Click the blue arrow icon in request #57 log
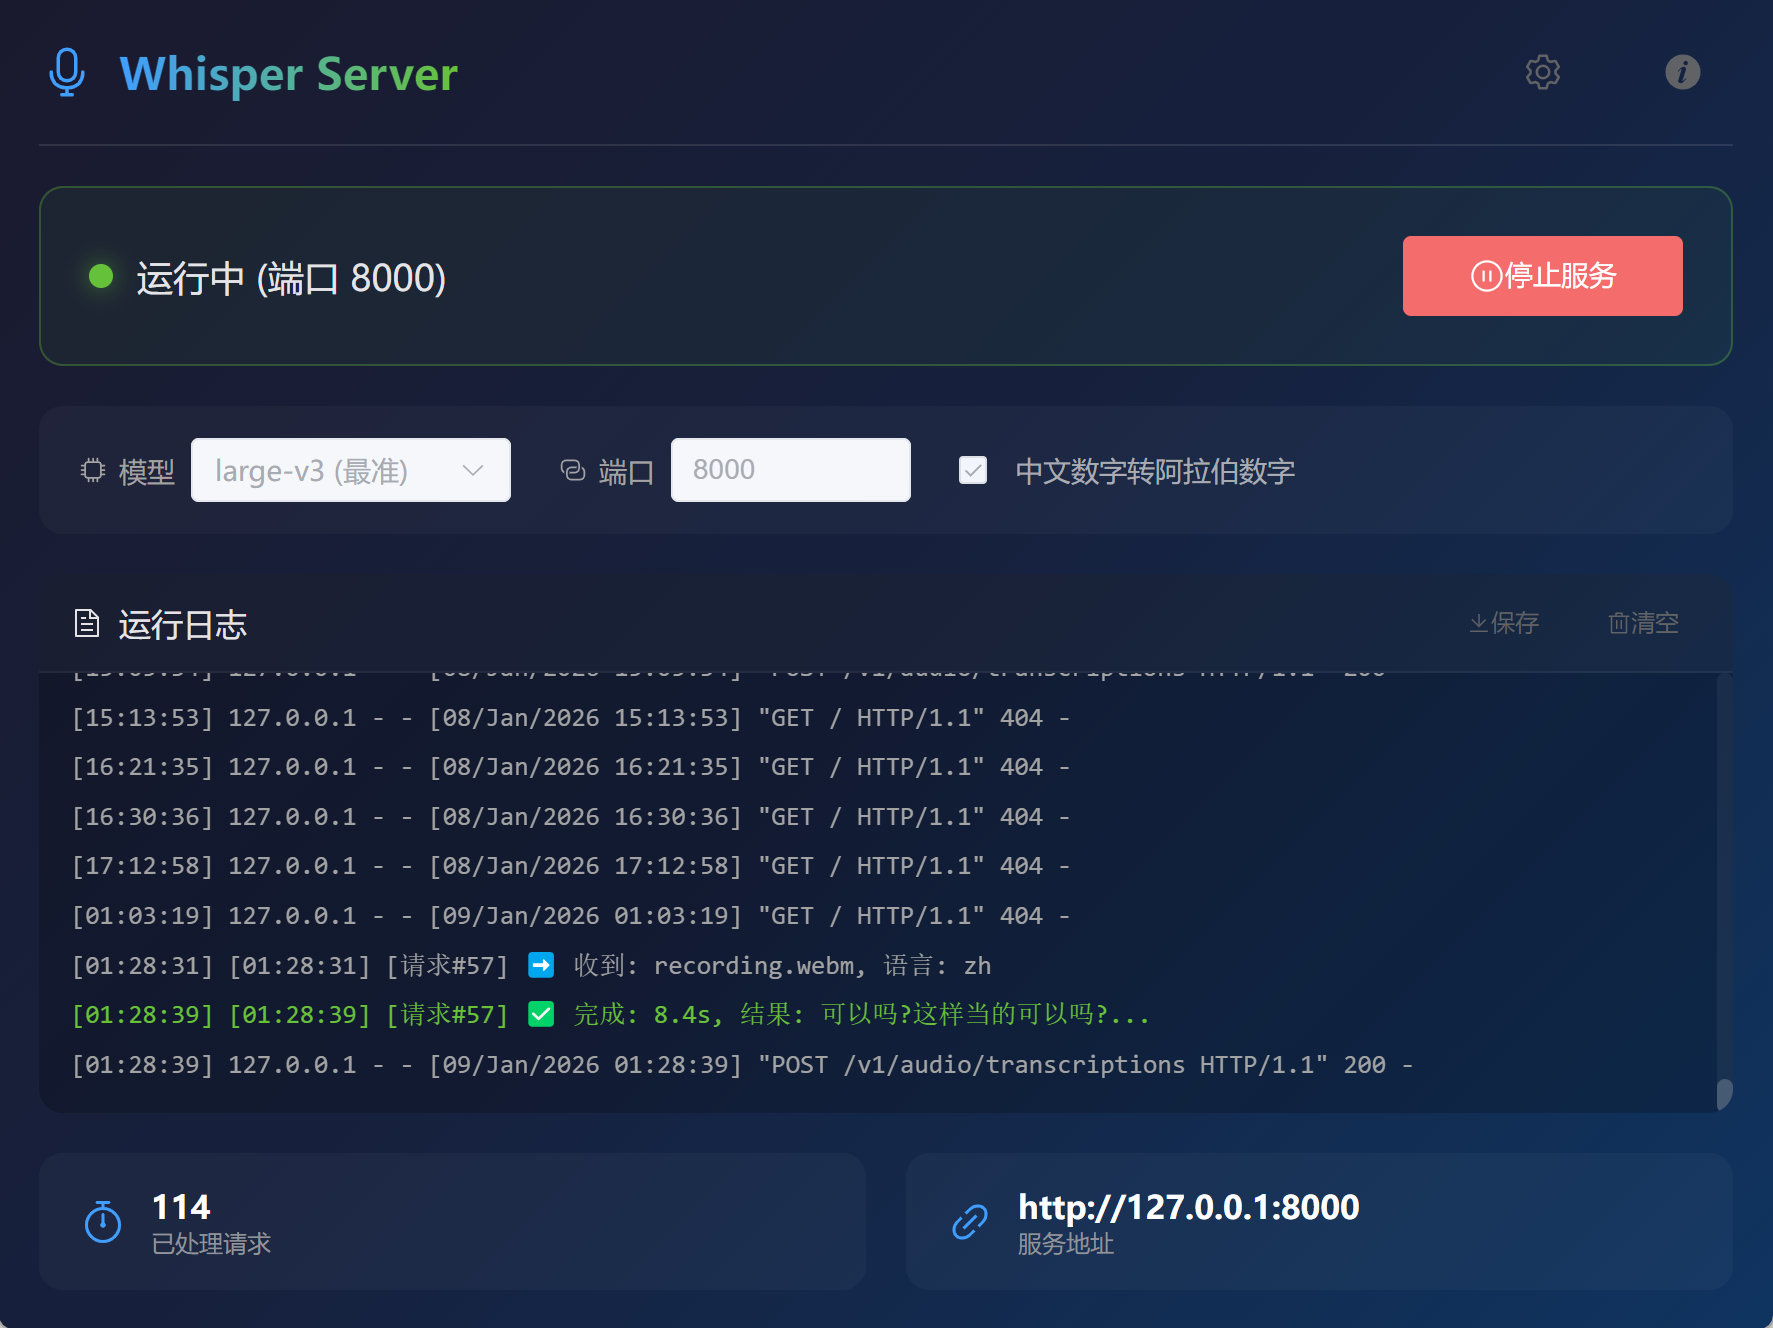The image size is (1773, 1328). pos(541,965)
